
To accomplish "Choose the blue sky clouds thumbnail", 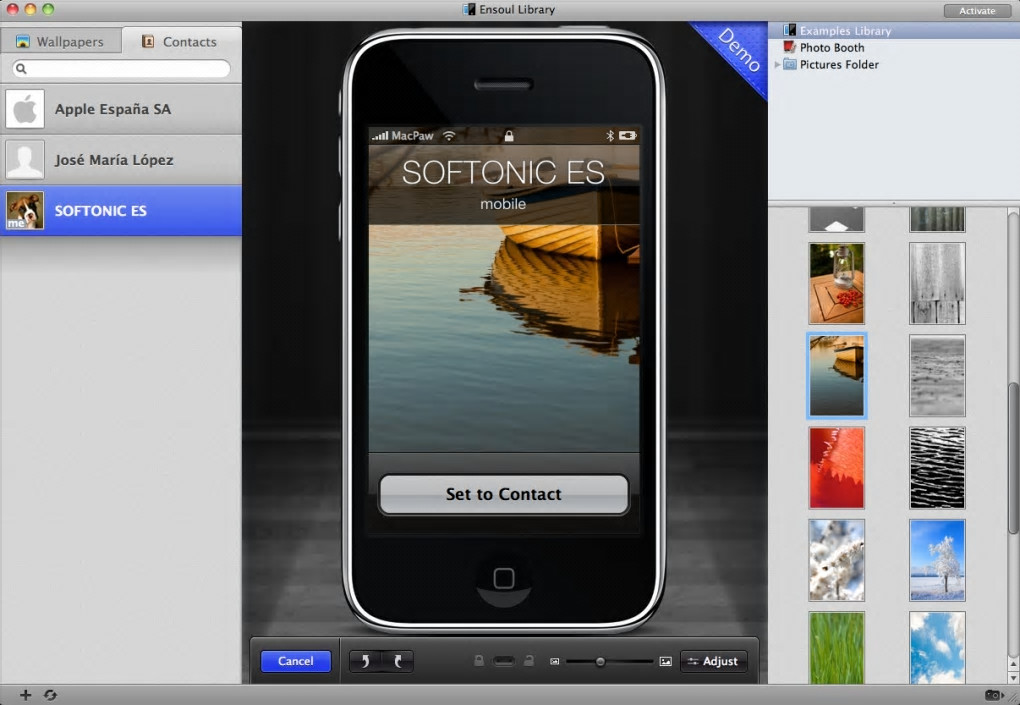I will click(x=937, y=647).
